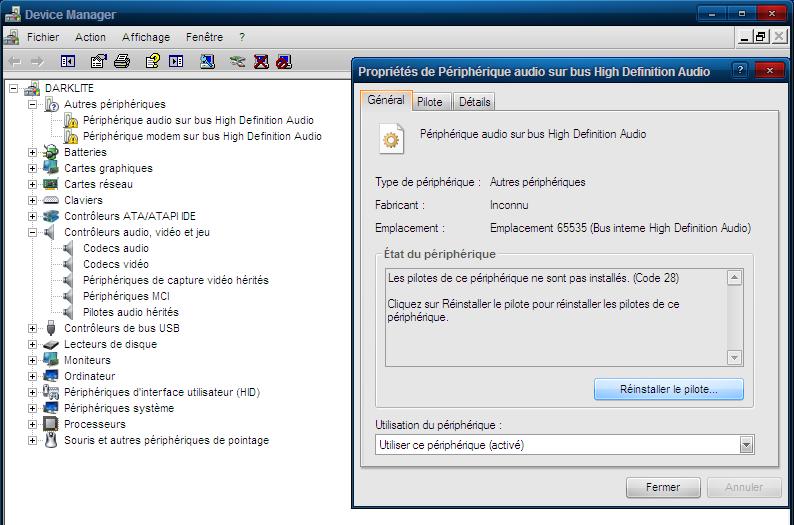Switch to the Pilote tab
Screen dimensions: 794x525
[430, 102]
